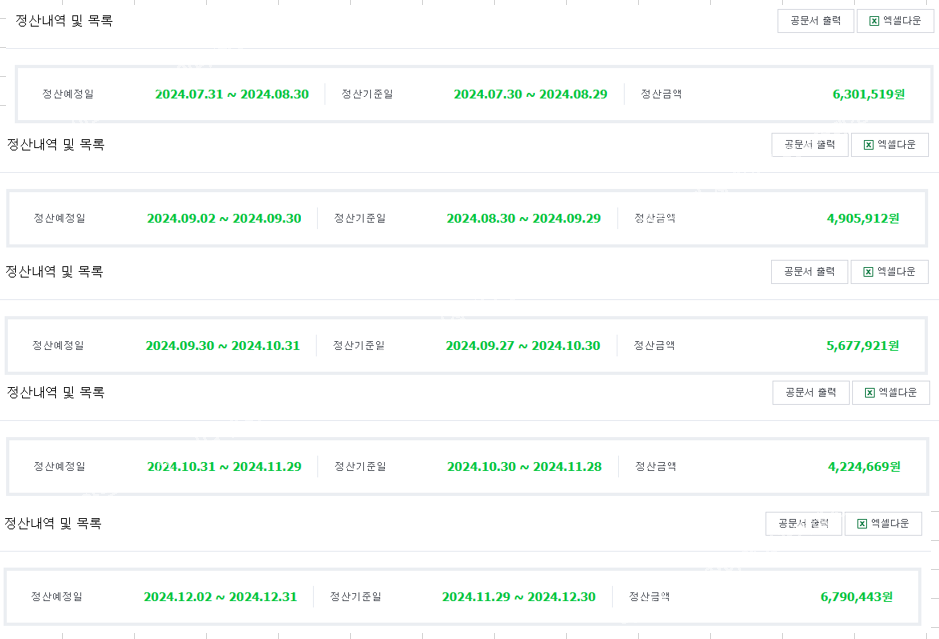Click the base period 2024.11.29 ~ 2024.12.30
This screenshot has height=639, width=939.
coord(519,597)
